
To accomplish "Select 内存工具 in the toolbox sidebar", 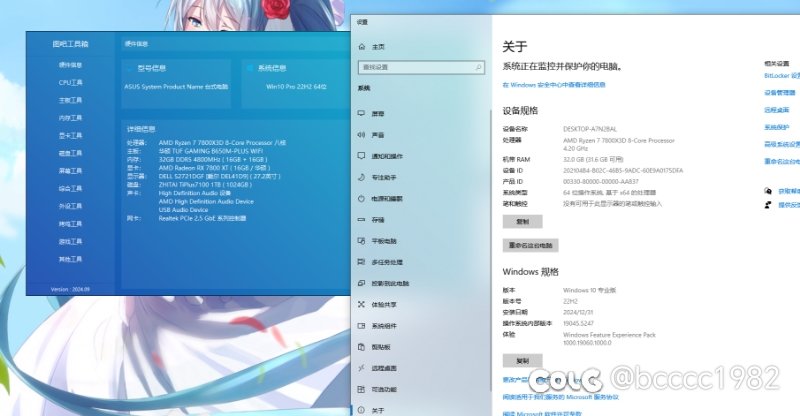I will 70,117.
